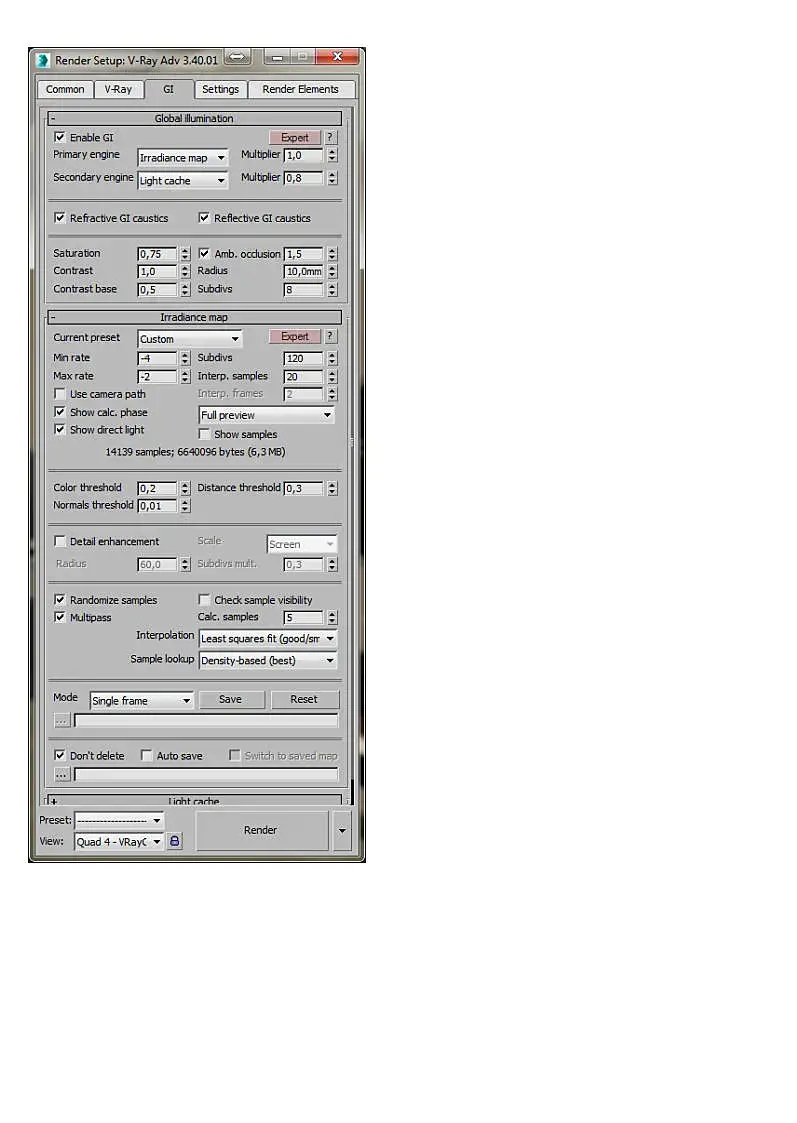Switch to the Common tab
Image resolution: width=797 pixels, height=1123 pixels.
click(65, 90)
